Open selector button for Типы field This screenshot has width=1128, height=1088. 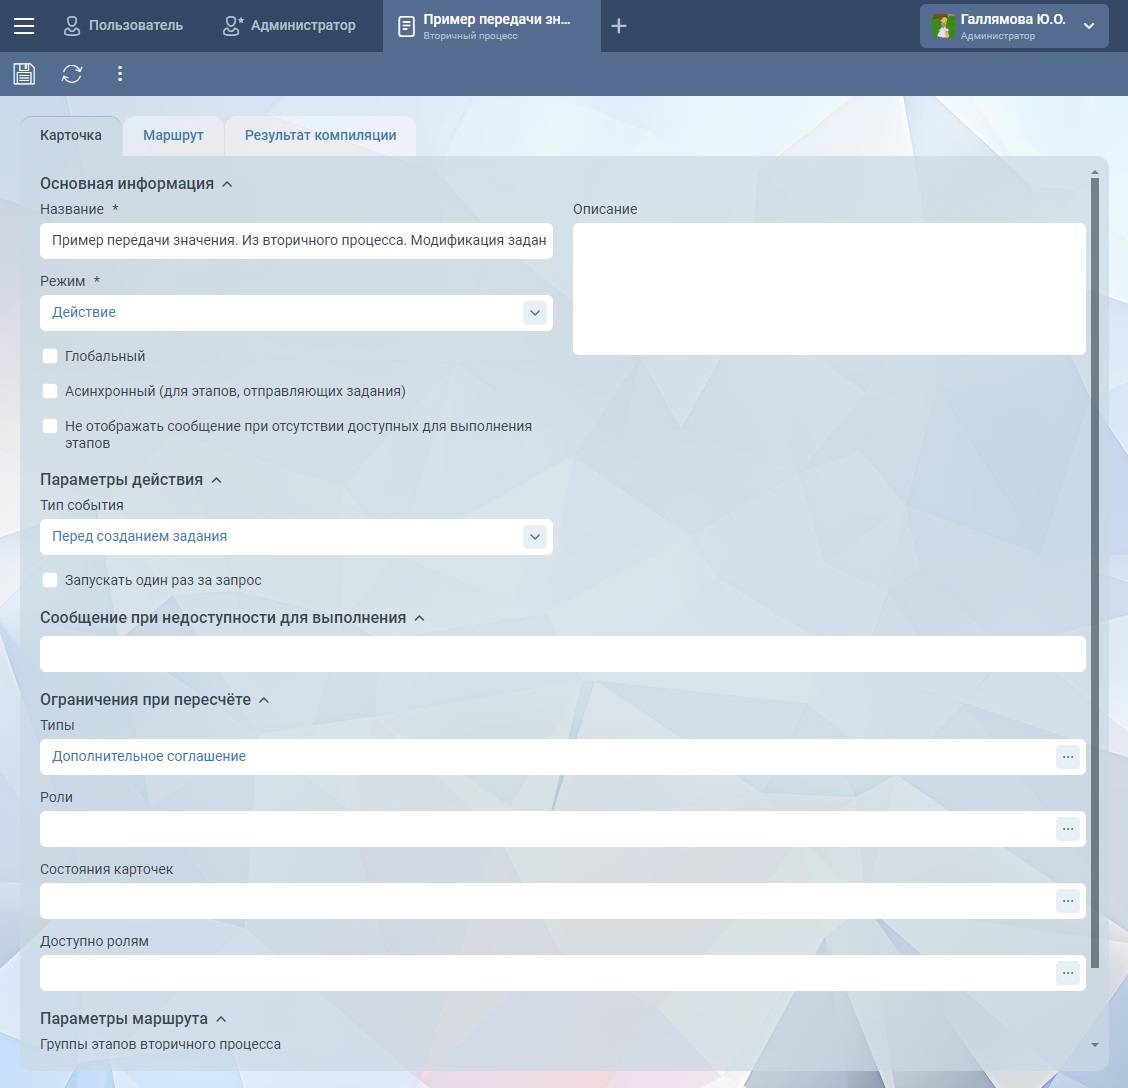(x=1067, y=757)
